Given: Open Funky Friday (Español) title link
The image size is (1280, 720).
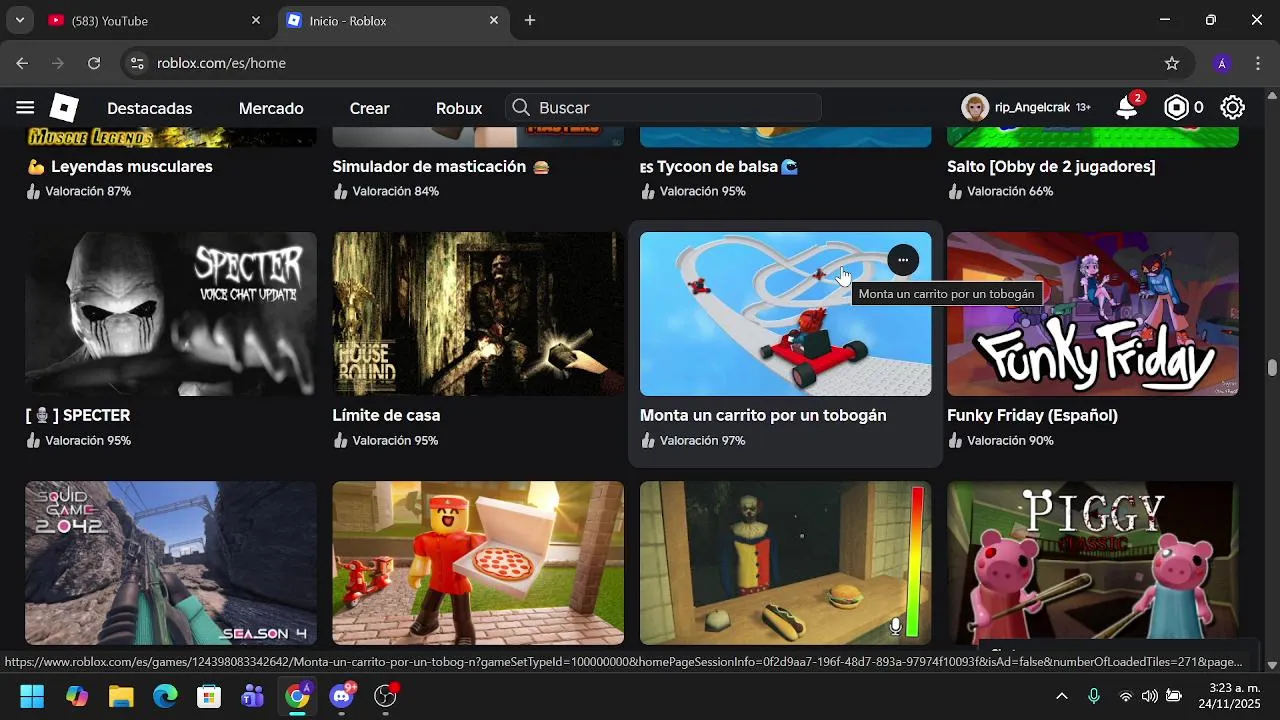Looking at the screenshot, I should (x=1032, y=415).
